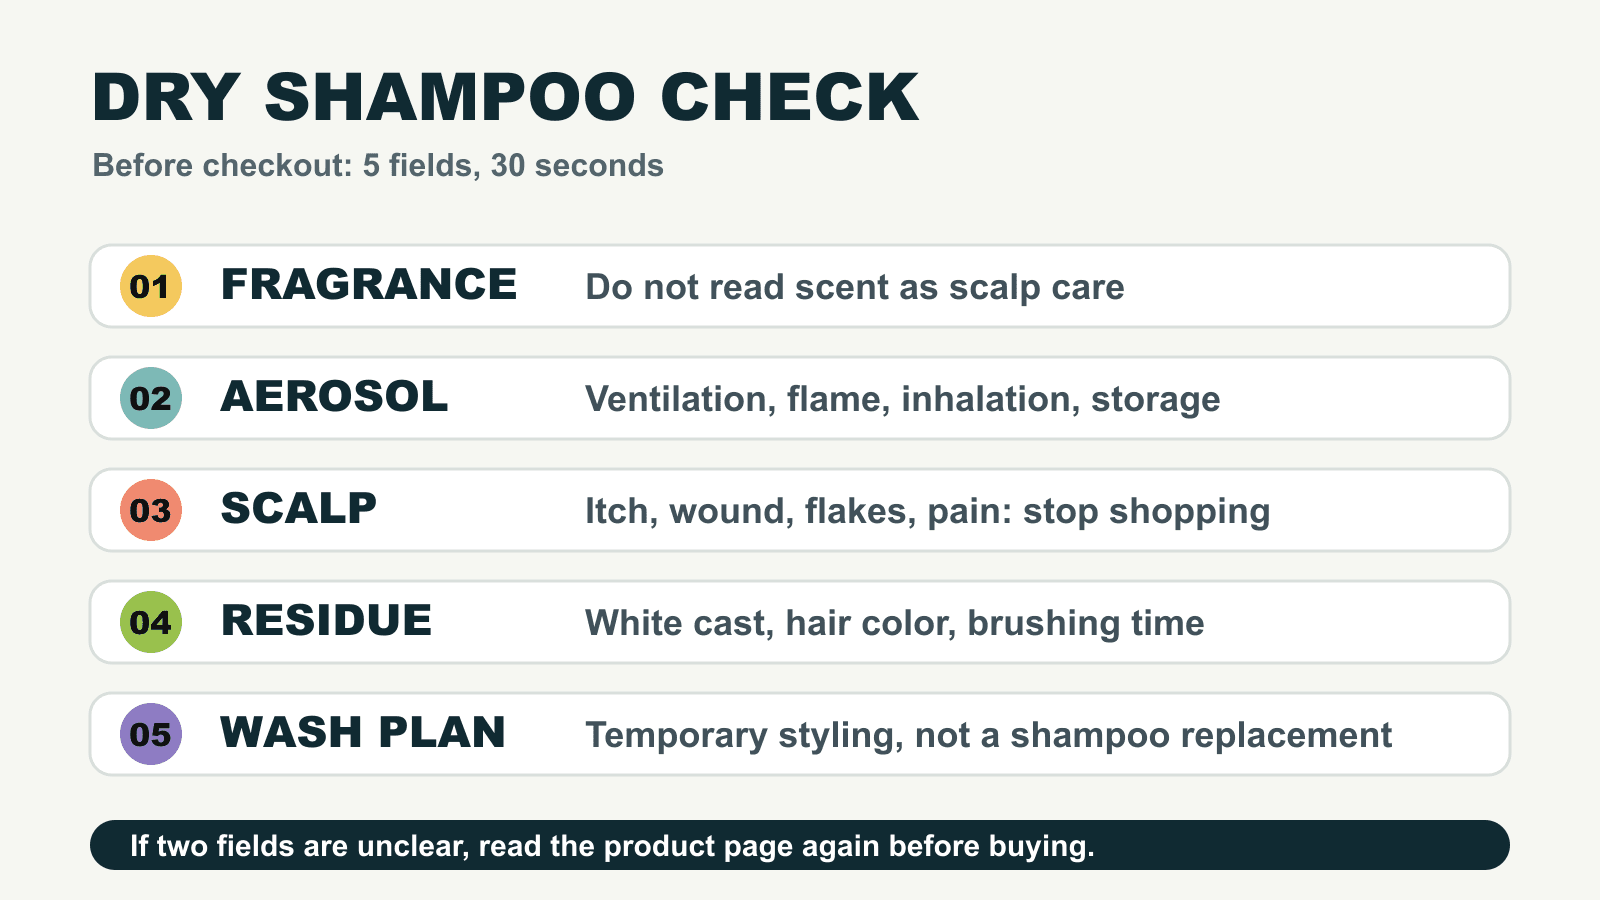Click the green 04 number badge
The height and width of the screenshot is (900, 1600).
151,622
